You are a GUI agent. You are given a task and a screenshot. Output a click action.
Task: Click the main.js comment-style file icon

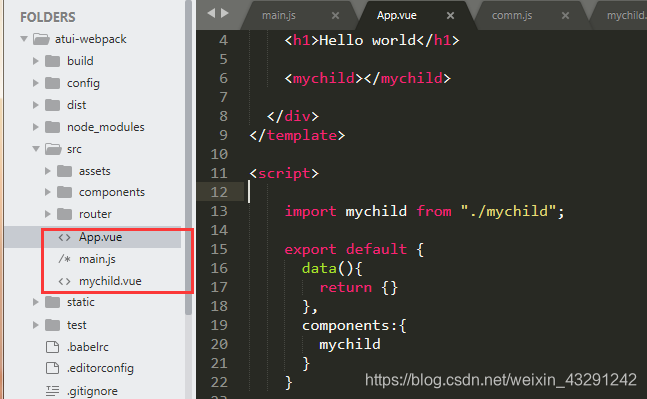(x=64, y=259)
